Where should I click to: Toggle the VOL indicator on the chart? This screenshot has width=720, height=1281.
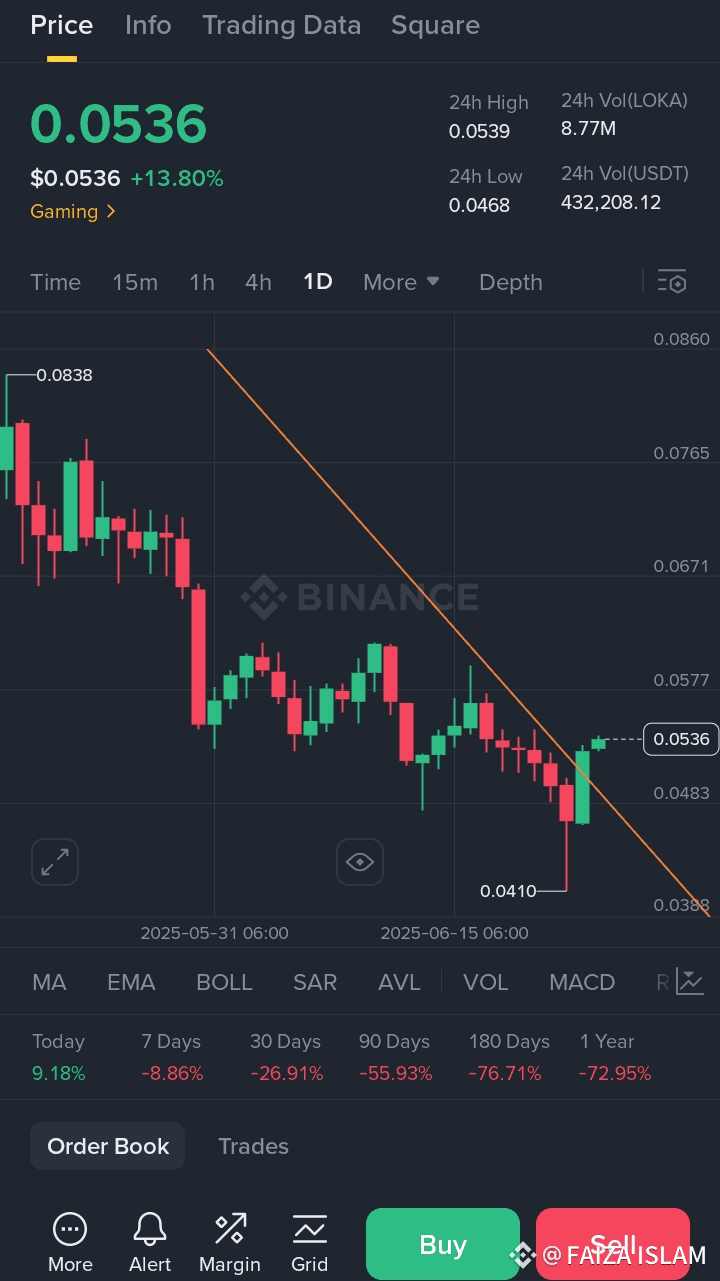(x=485, y=982)
